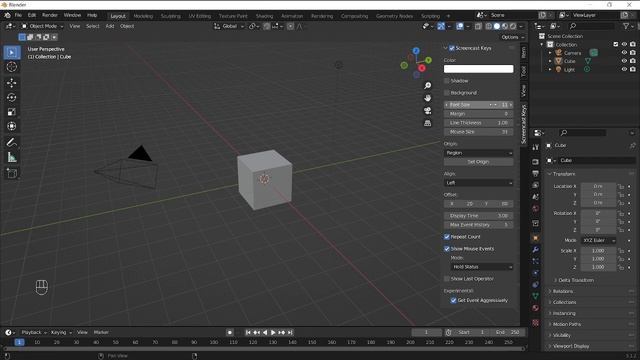This screenshot has height=360, width=640.
Task: Jump to the timeline start frame
Action: (248, 333)
